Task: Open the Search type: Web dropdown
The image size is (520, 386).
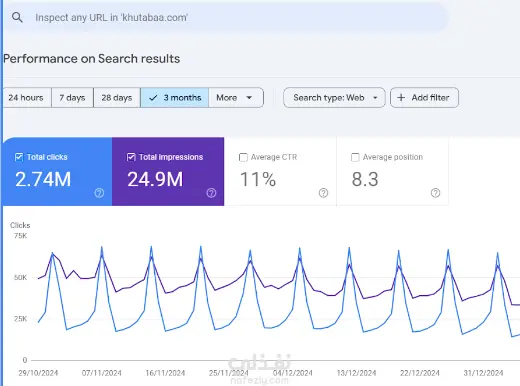Action: pos(334,98)
